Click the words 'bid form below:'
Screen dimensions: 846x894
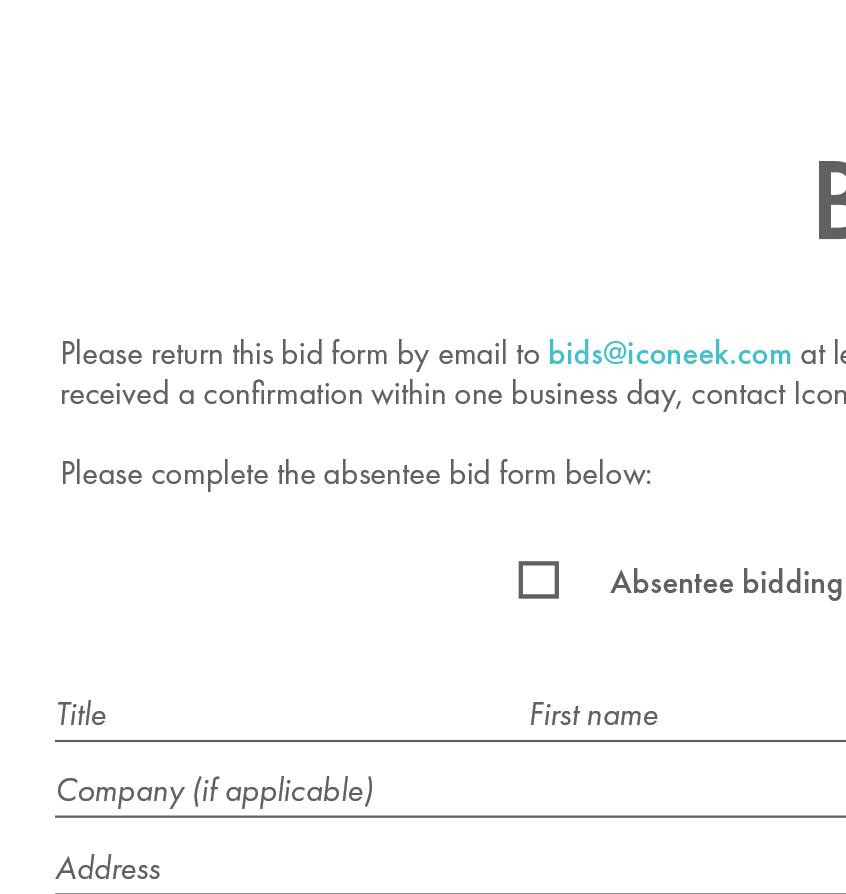(550, 474)
